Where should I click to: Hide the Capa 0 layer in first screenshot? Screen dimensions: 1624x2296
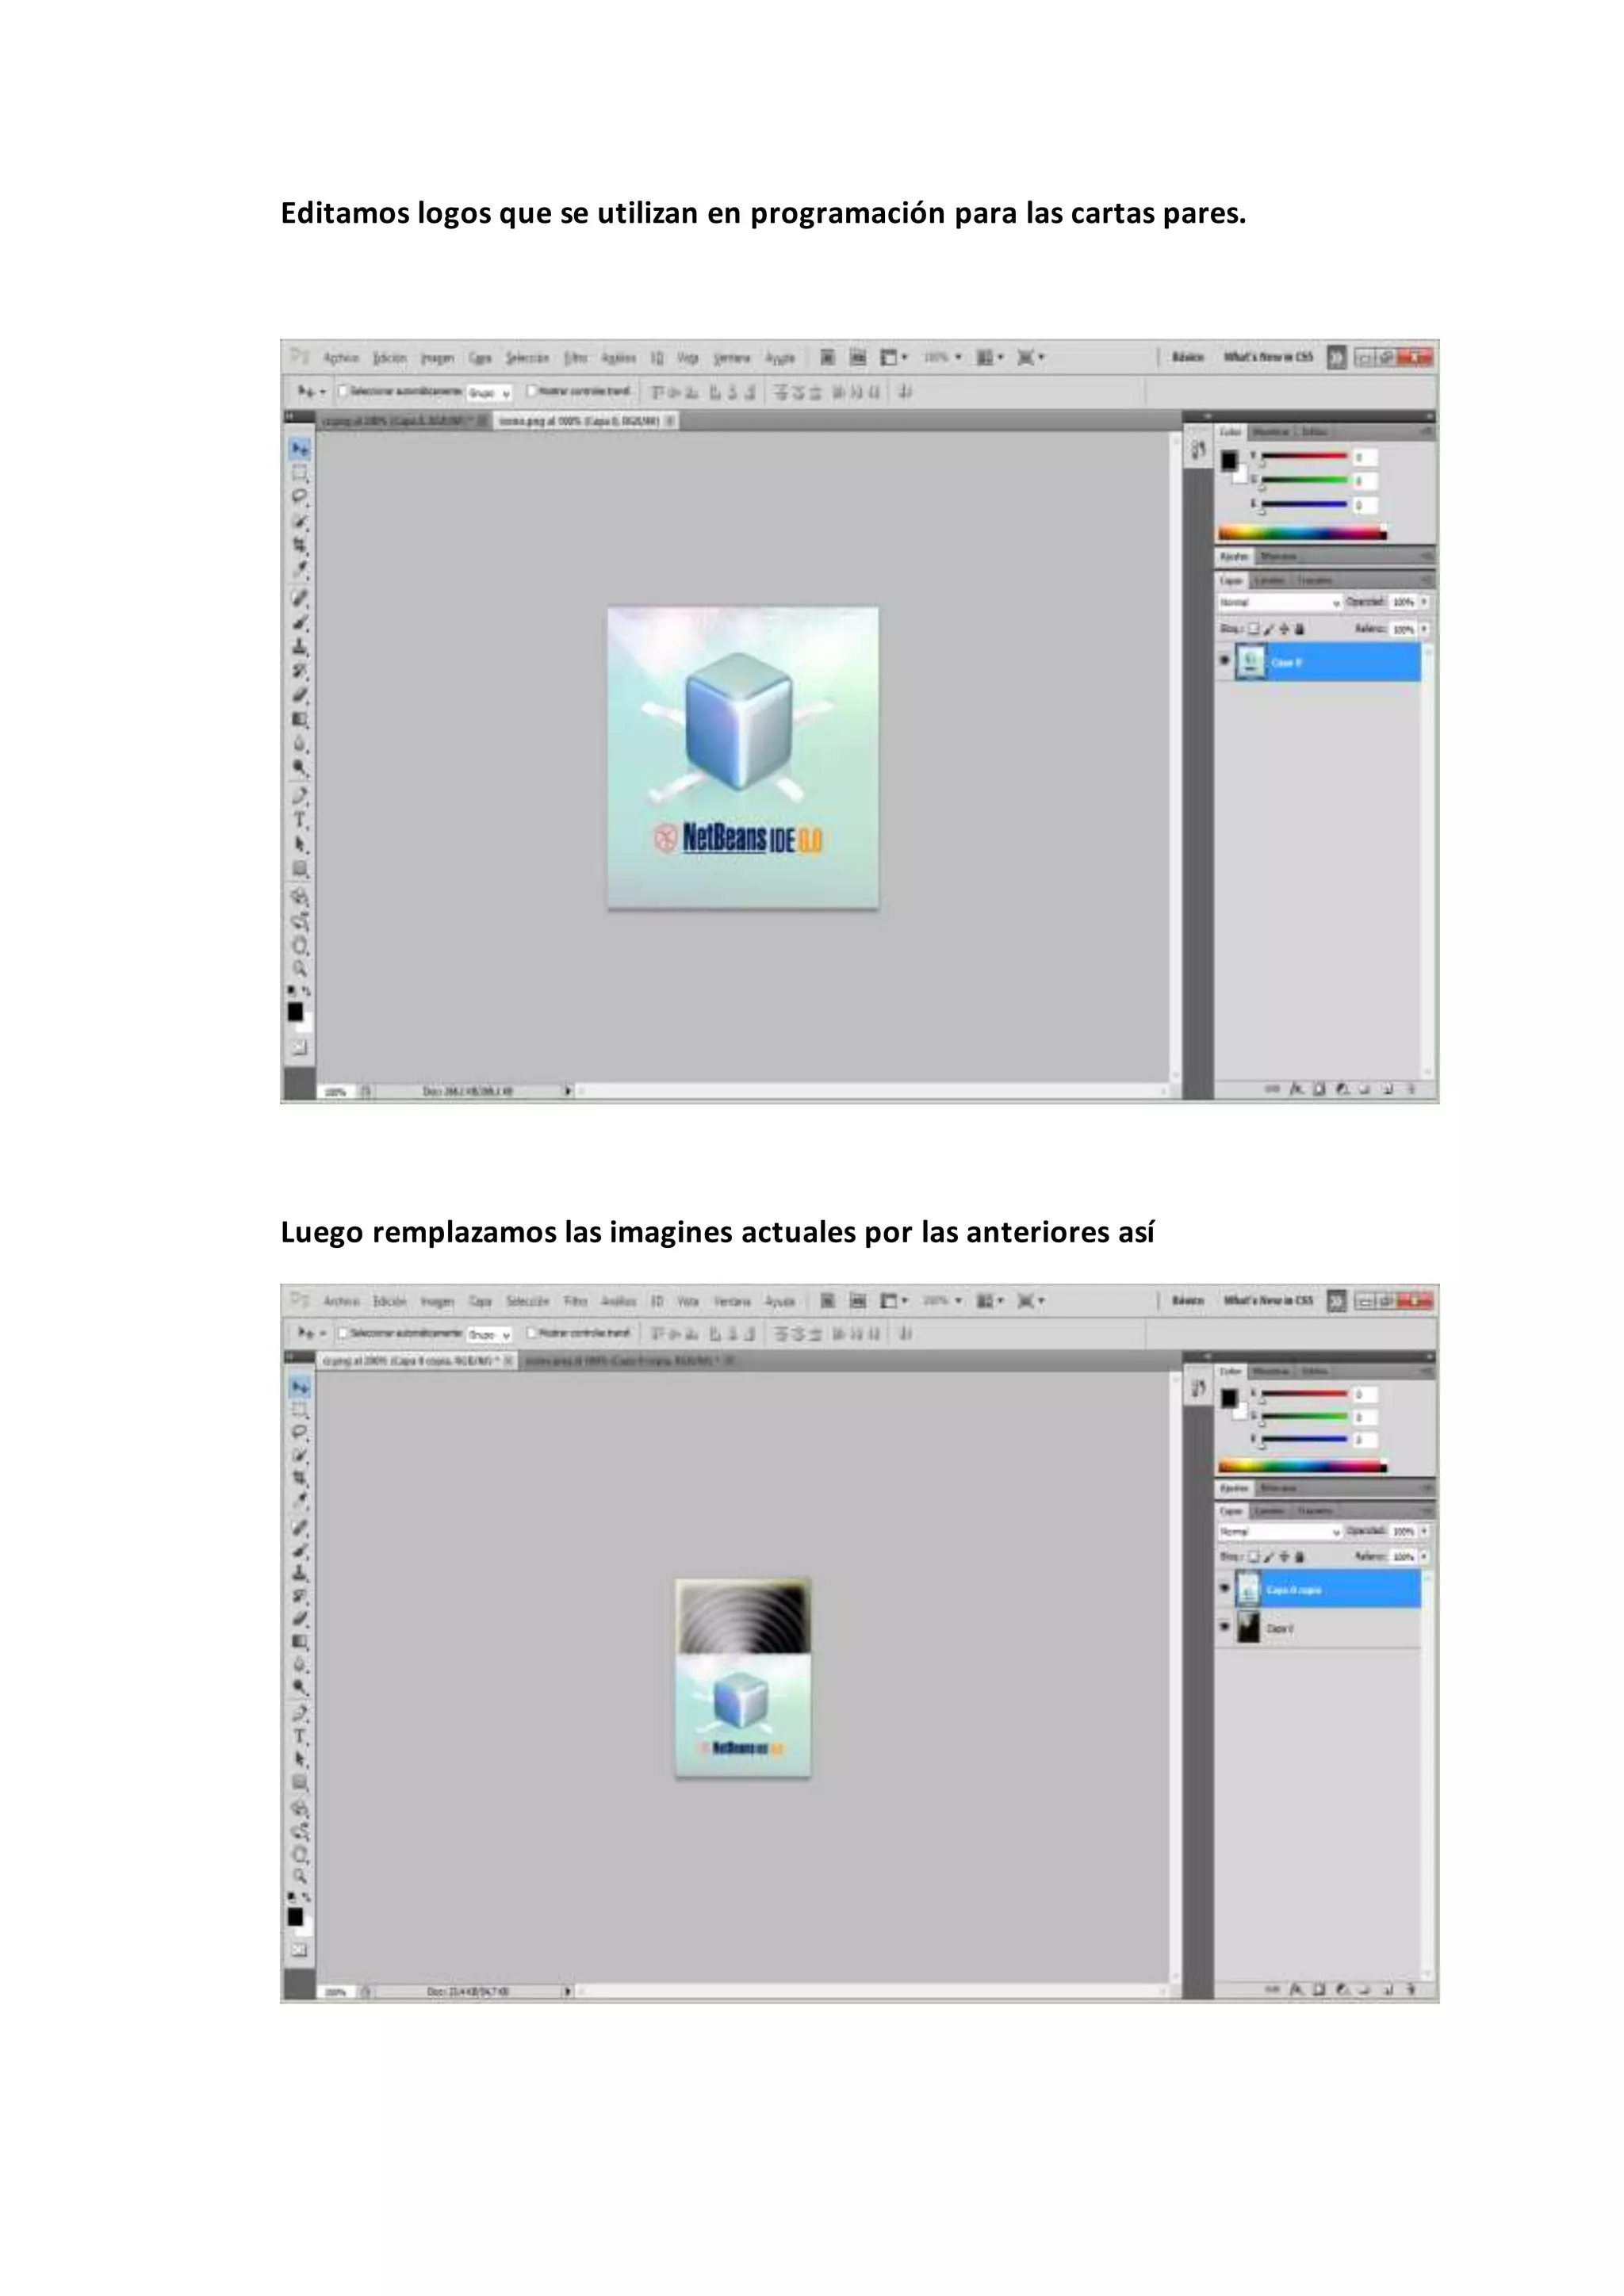click(x=1225, y=661)
